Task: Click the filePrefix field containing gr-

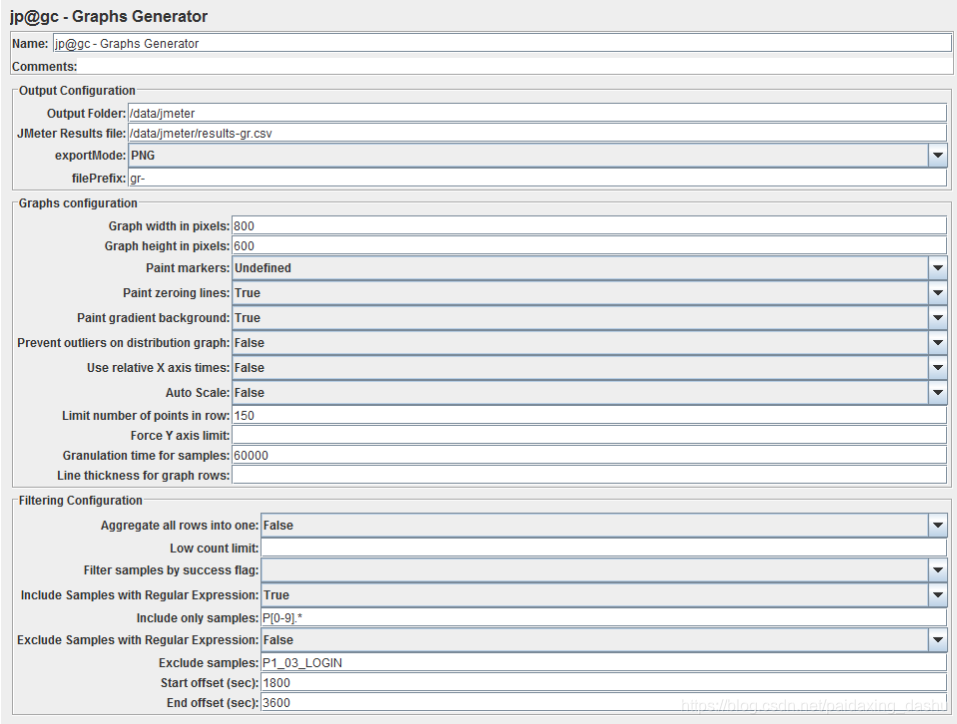Action: [x=537, y=178]
